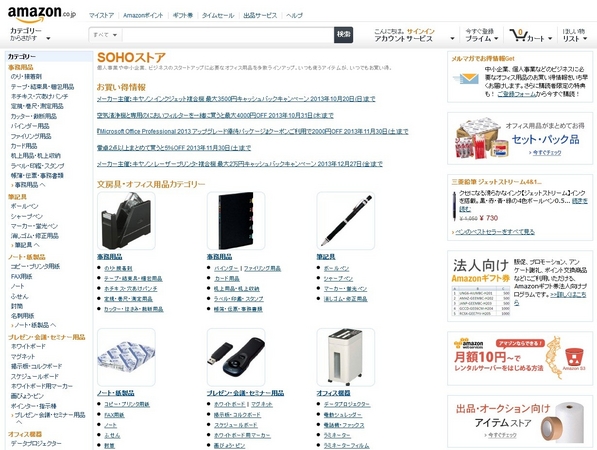Click the Amazon.co.jp logo
Viewport: 597px width, 450px height.
point(42,14)
